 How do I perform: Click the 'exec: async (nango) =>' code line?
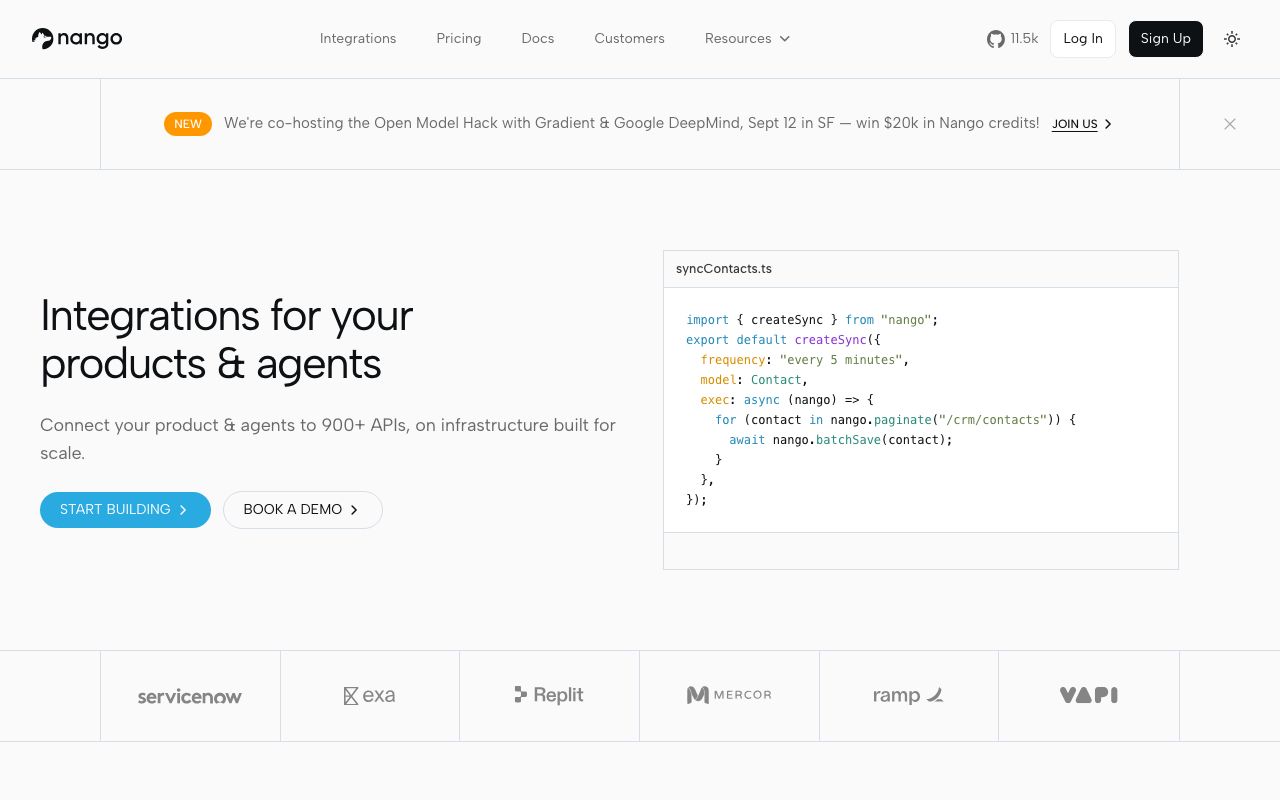[x=787, y=400]
